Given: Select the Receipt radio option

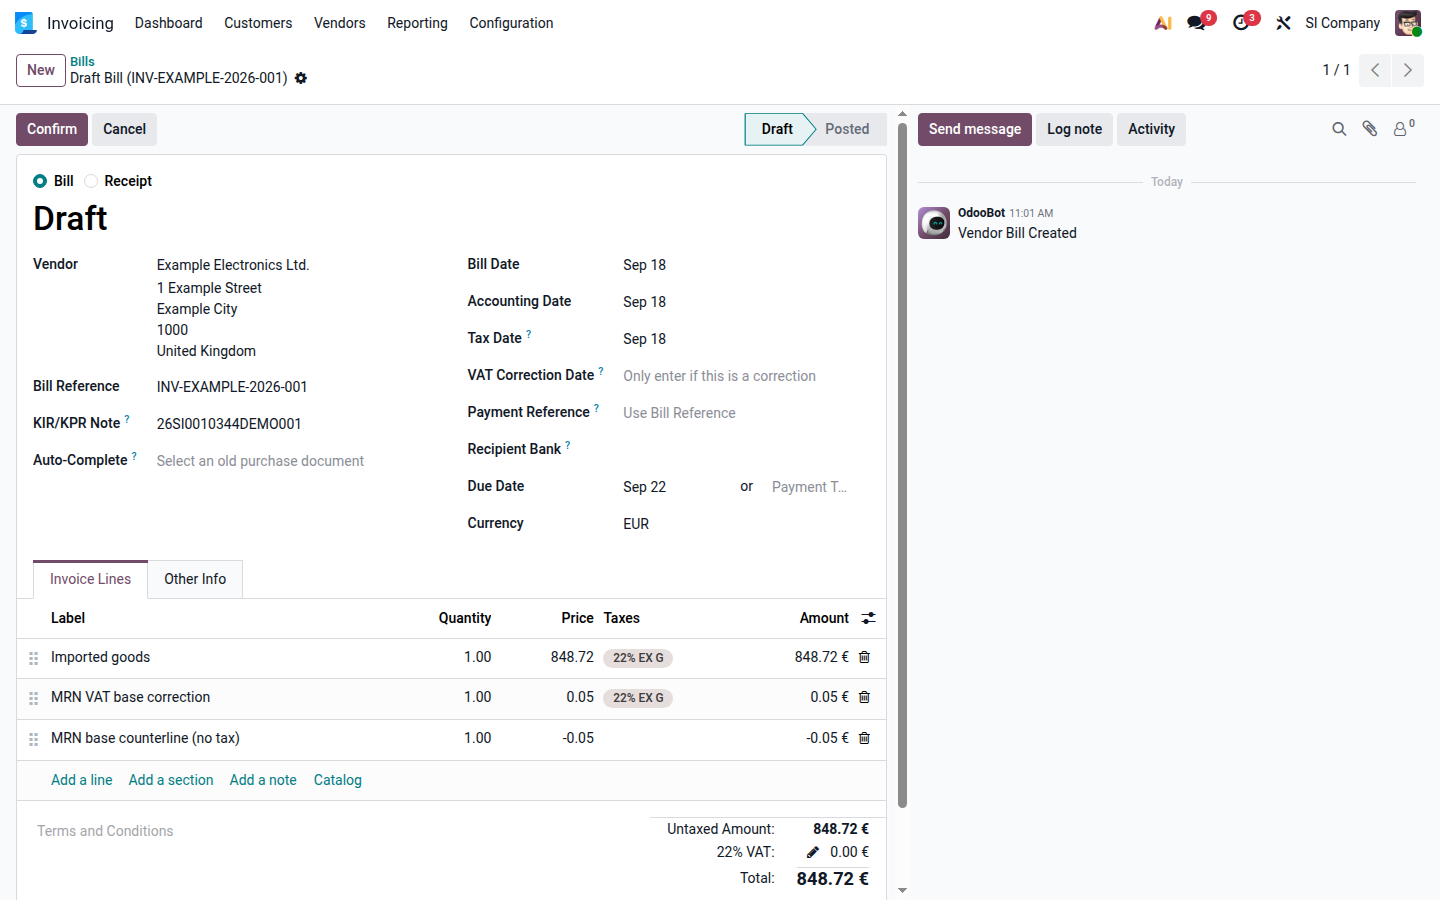Looking at the screenshot, I should click(91, 181).
